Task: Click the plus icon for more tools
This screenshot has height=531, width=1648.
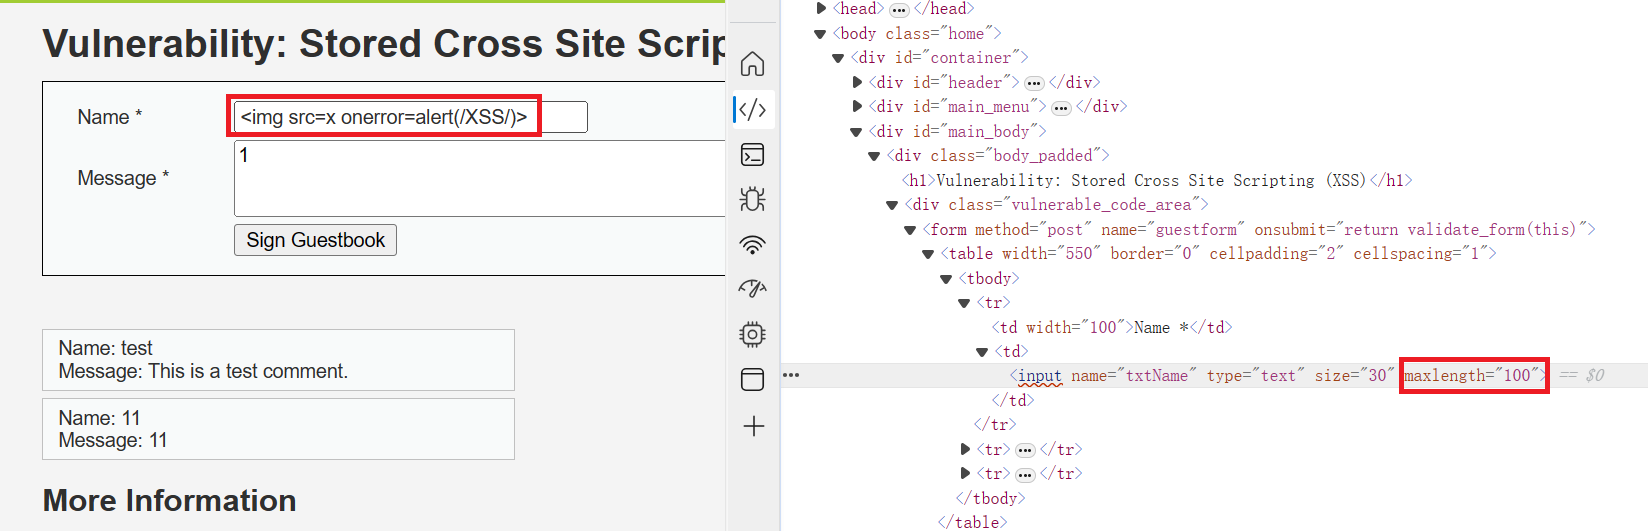Action: pyautogui.click(x=753, y=426)
